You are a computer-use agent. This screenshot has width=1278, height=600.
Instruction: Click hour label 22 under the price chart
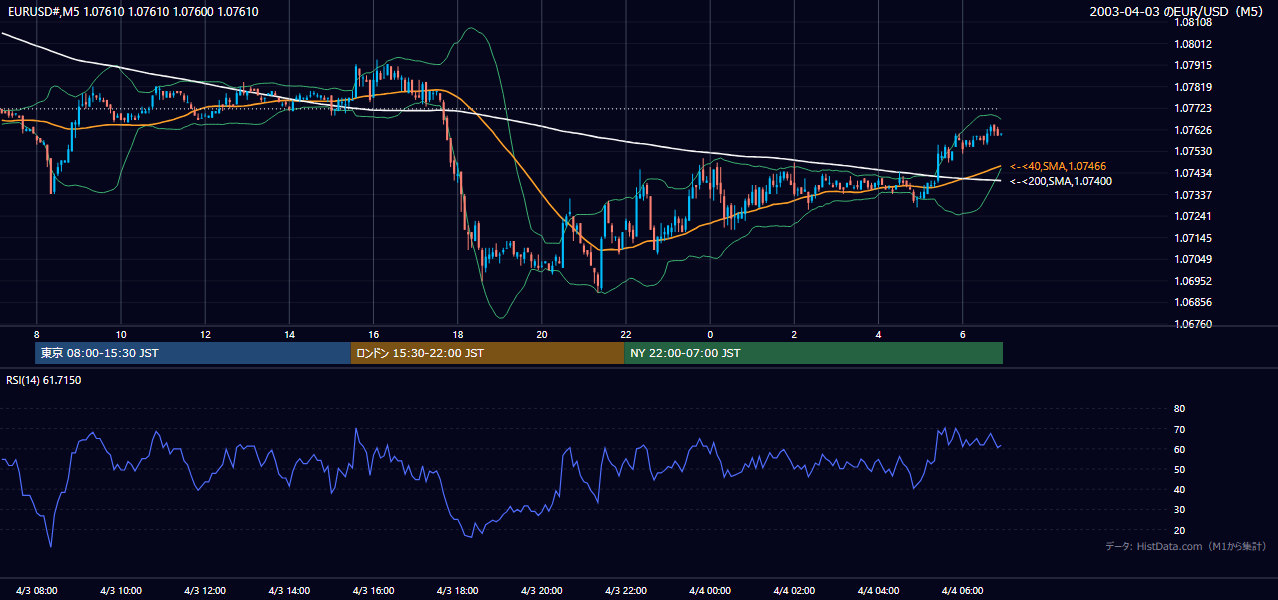(x=626, y=334)
